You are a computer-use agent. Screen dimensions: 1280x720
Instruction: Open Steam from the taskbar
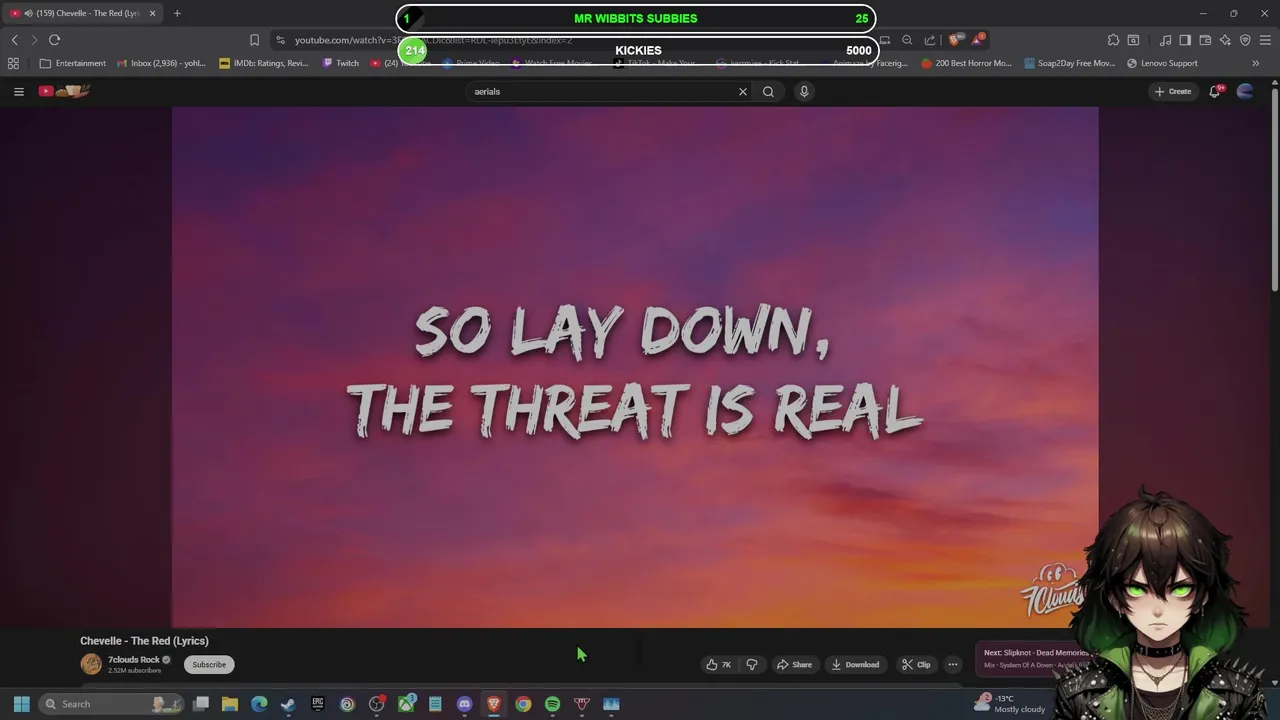point(288,704)
